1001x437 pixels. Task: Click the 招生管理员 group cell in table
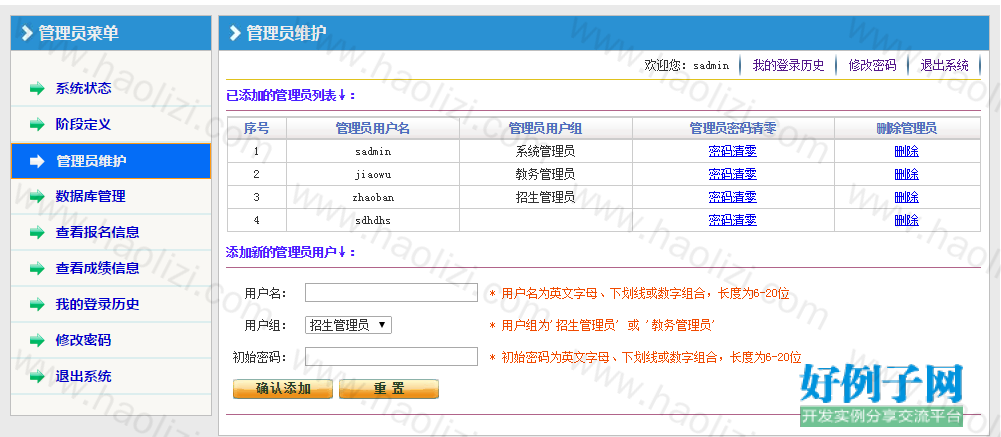(x=545, y=197)
